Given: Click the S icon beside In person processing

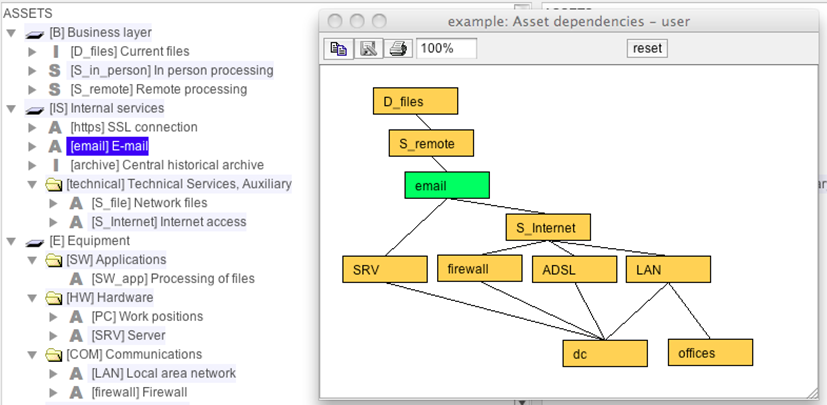Looking at the screenshot, I should click(x=55, y=70).
